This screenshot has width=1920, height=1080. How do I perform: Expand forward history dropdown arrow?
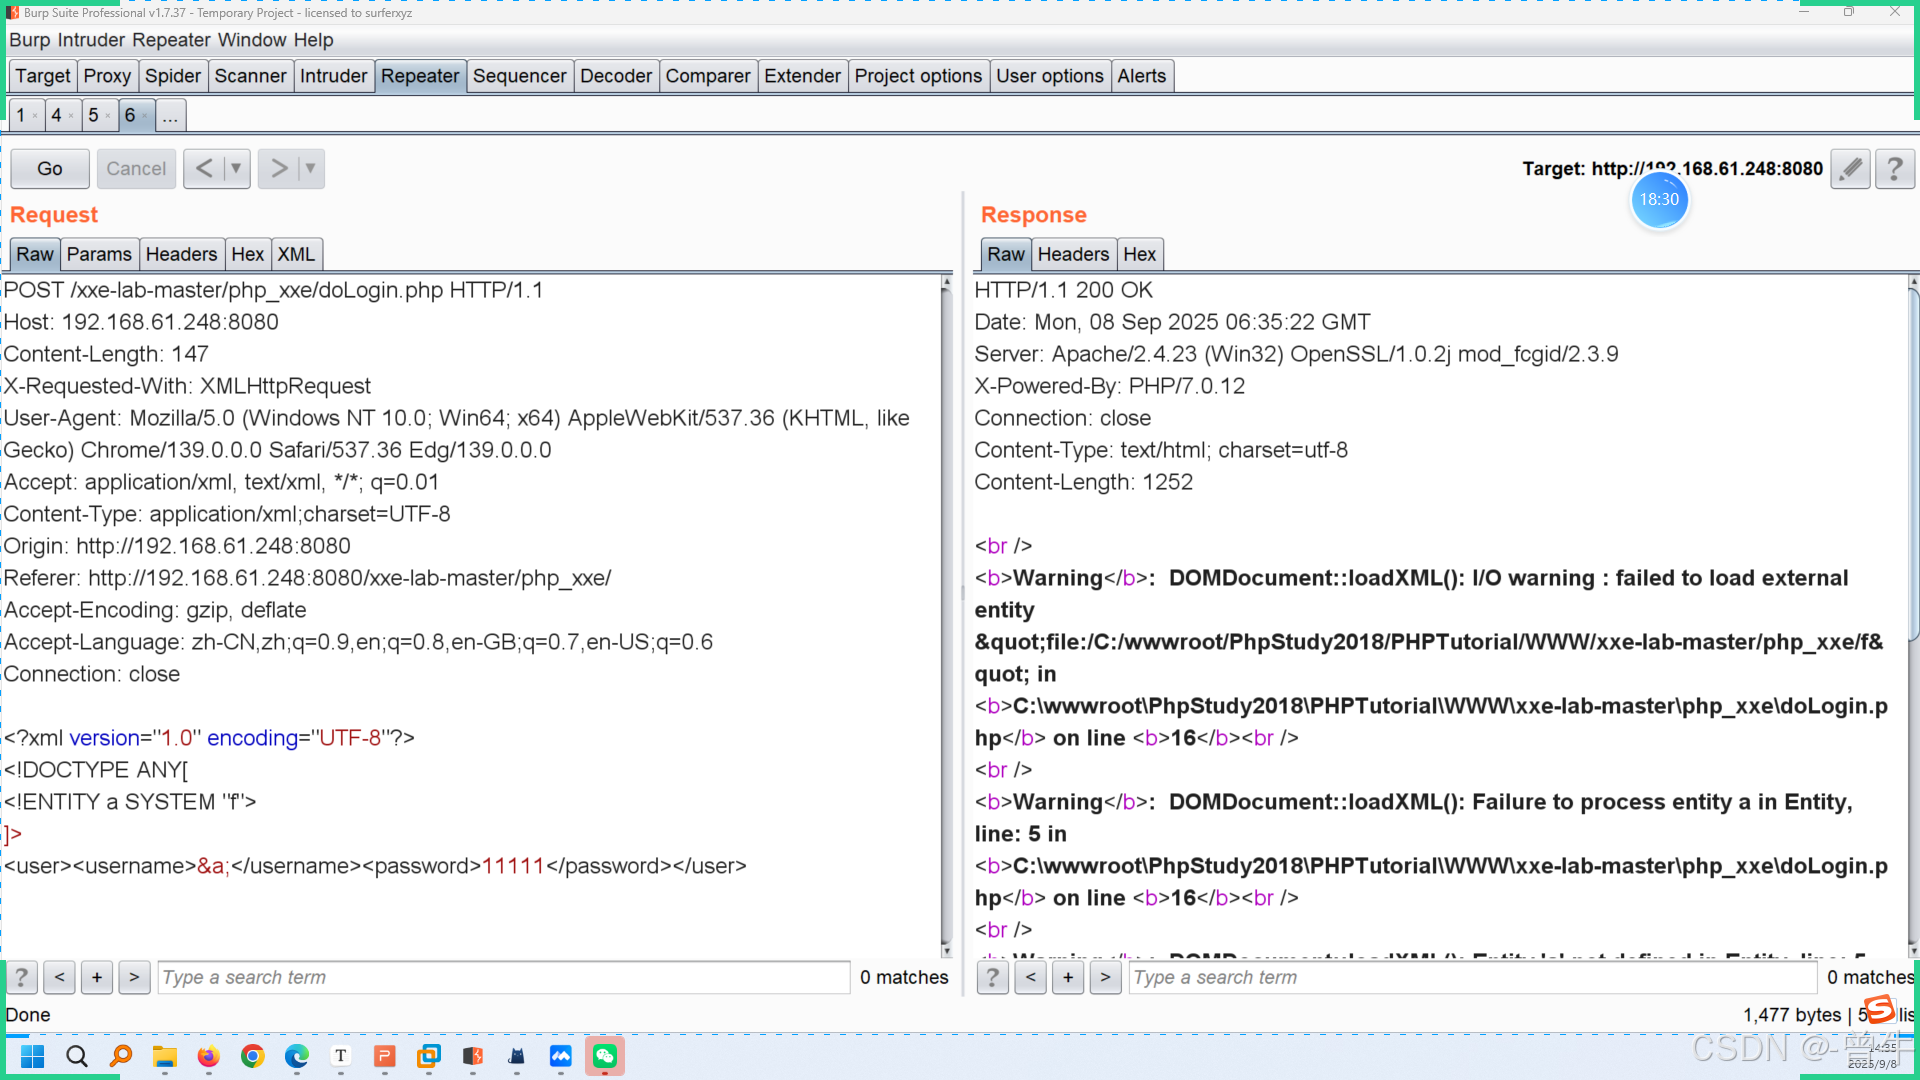[310, 168]
